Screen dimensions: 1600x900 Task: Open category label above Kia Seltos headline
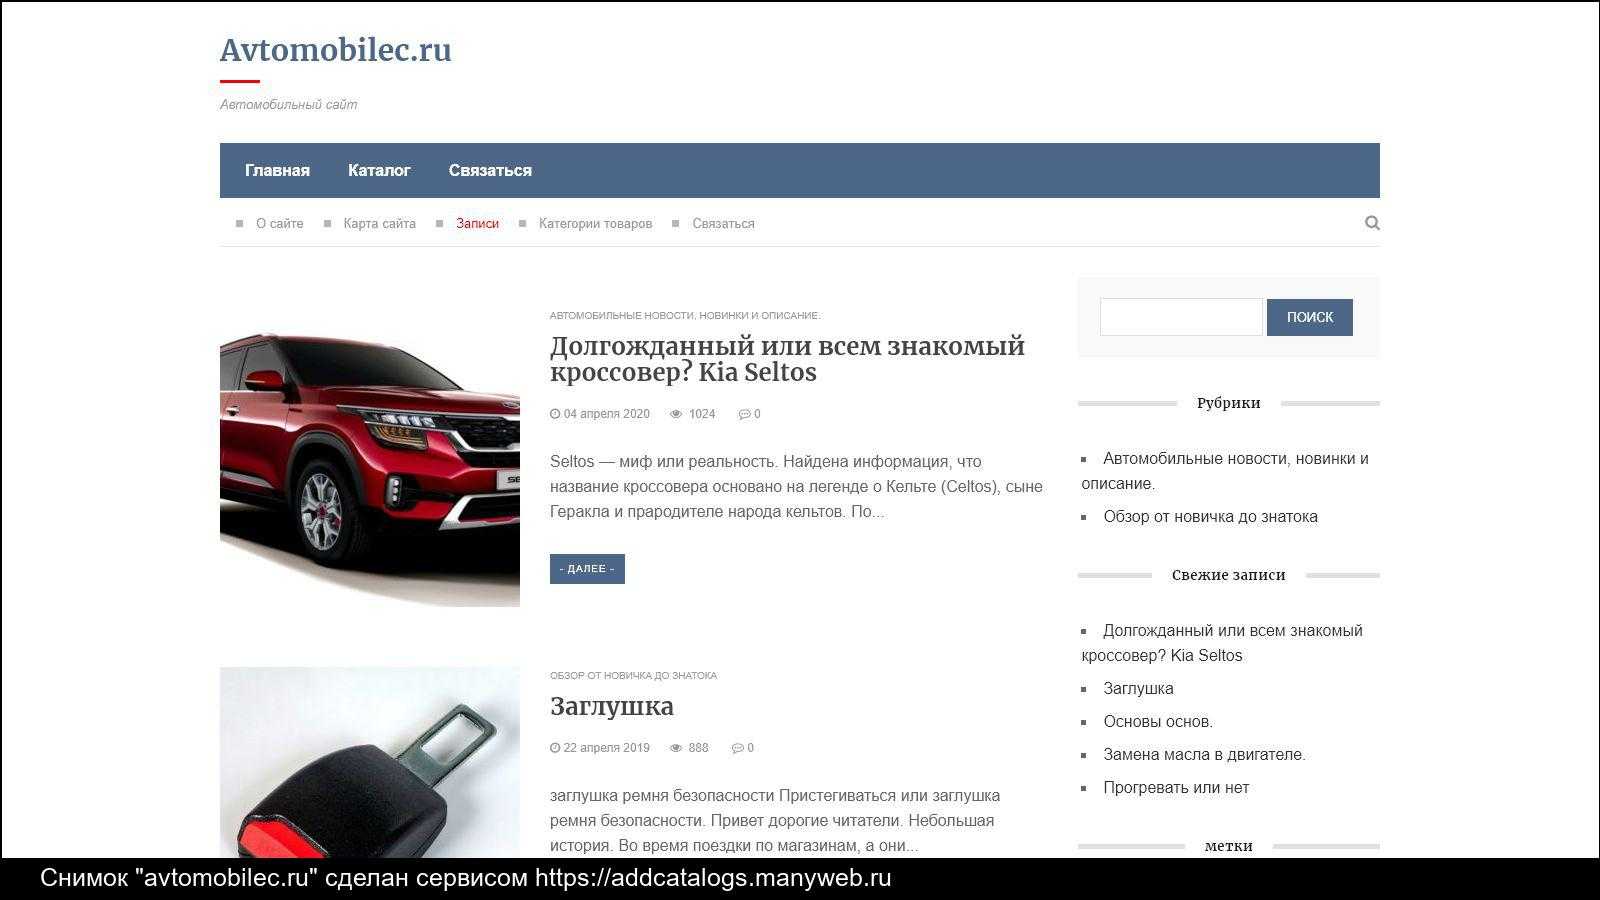click(685, 316)
